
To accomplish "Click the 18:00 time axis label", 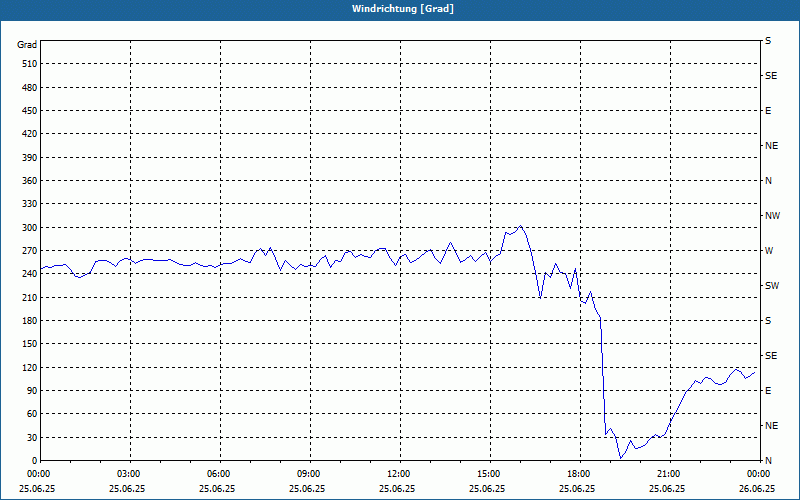I will [x=578, y=474].
